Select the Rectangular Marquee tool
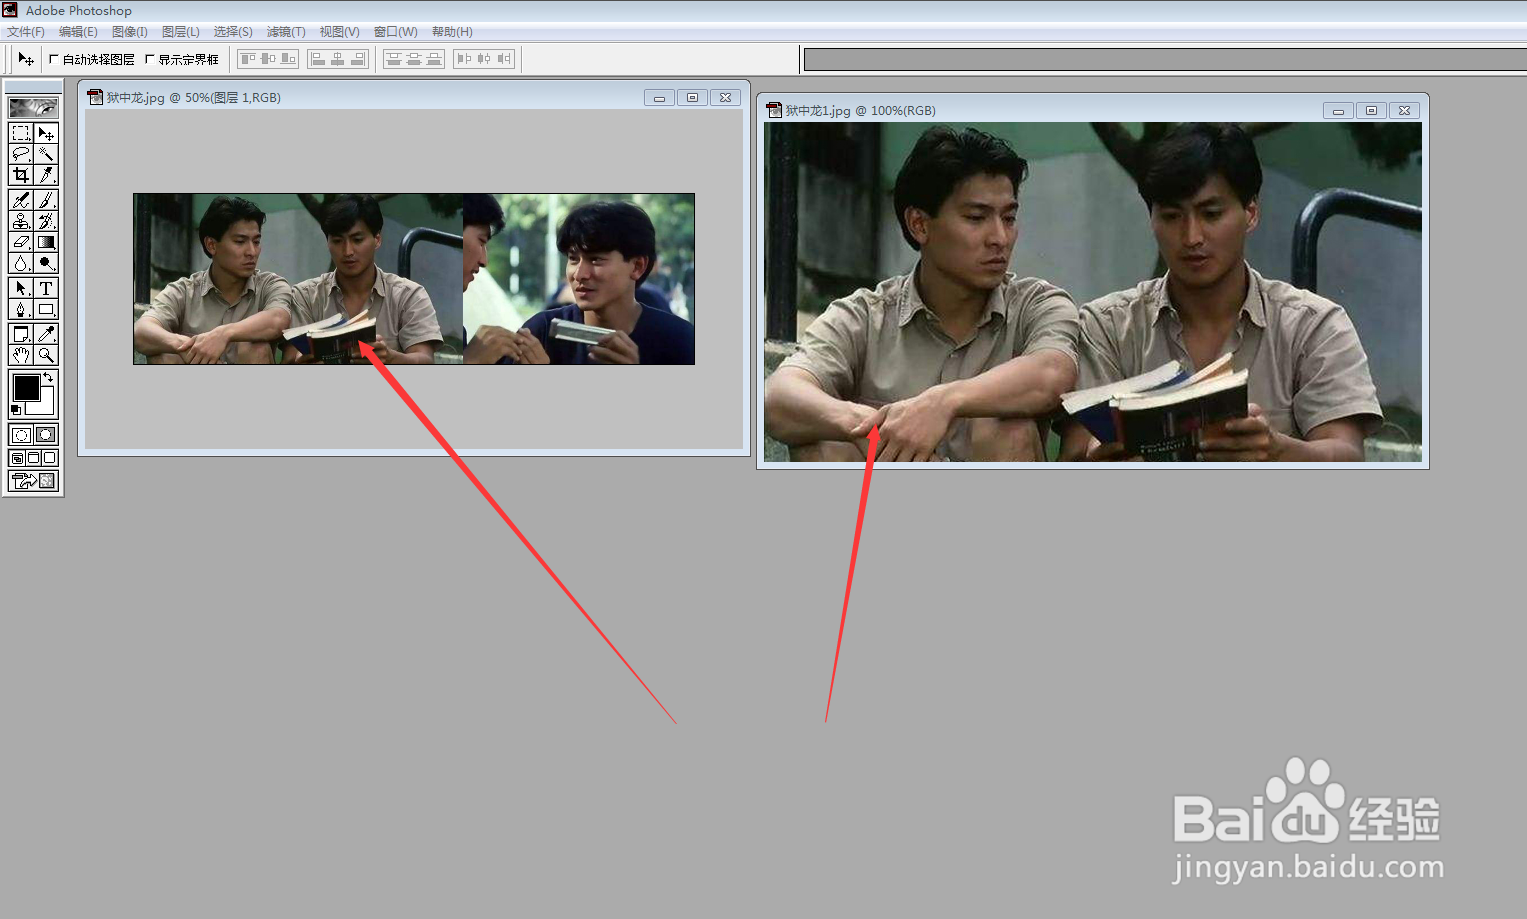 tap(20, 133)
